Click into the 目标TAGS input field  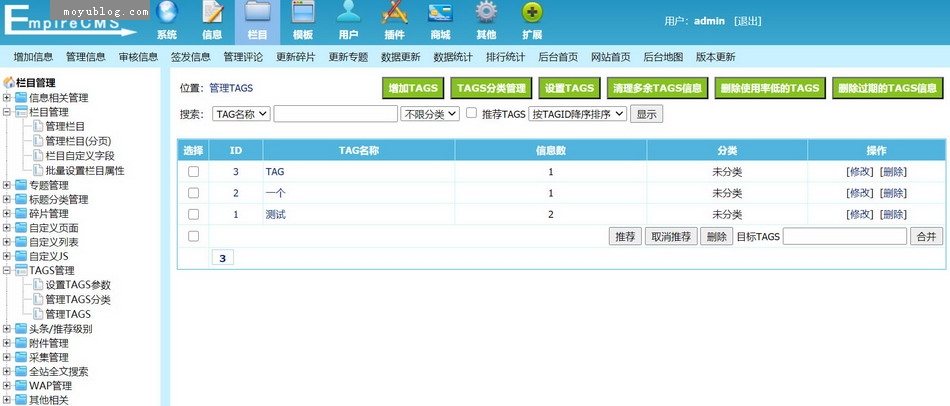coord(845,236)
